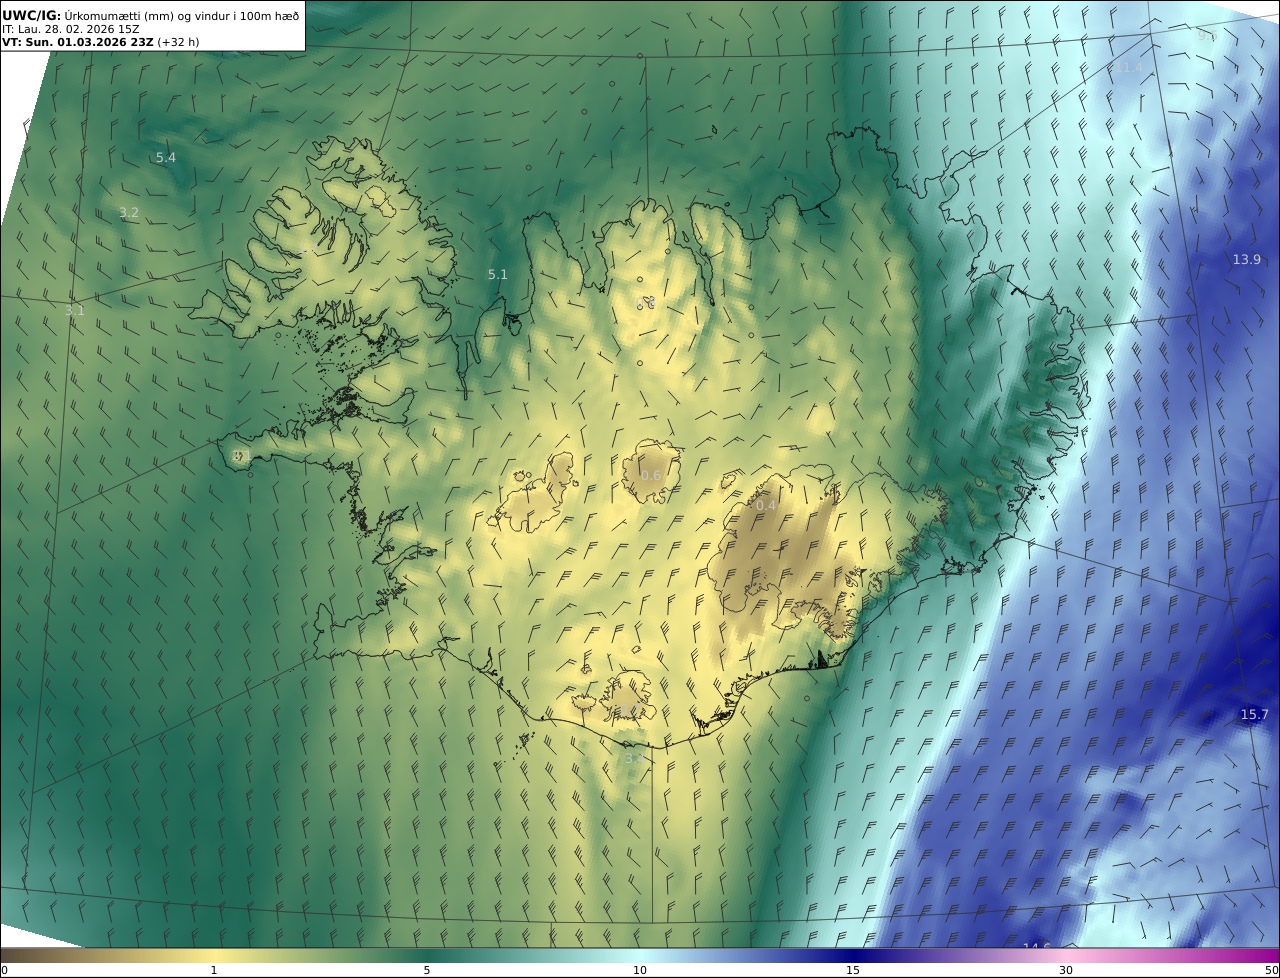1280x978 pixels.
Task: Click the colorbar tick label 5
Action: [427, 970]
